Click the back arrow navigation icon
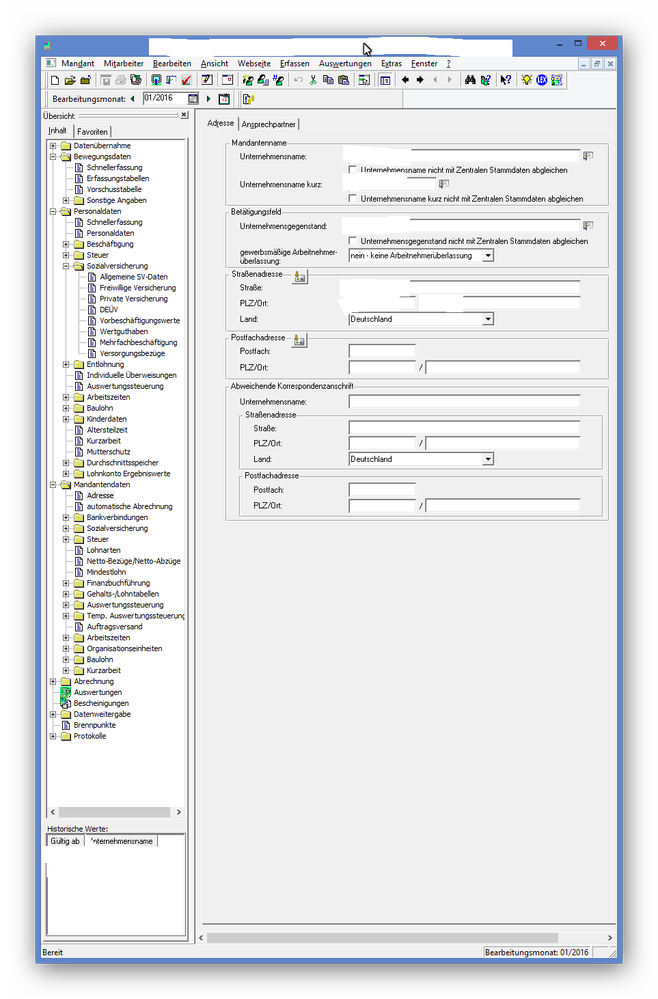The height and width of the screenshot is (999, 658). point(405,80)
